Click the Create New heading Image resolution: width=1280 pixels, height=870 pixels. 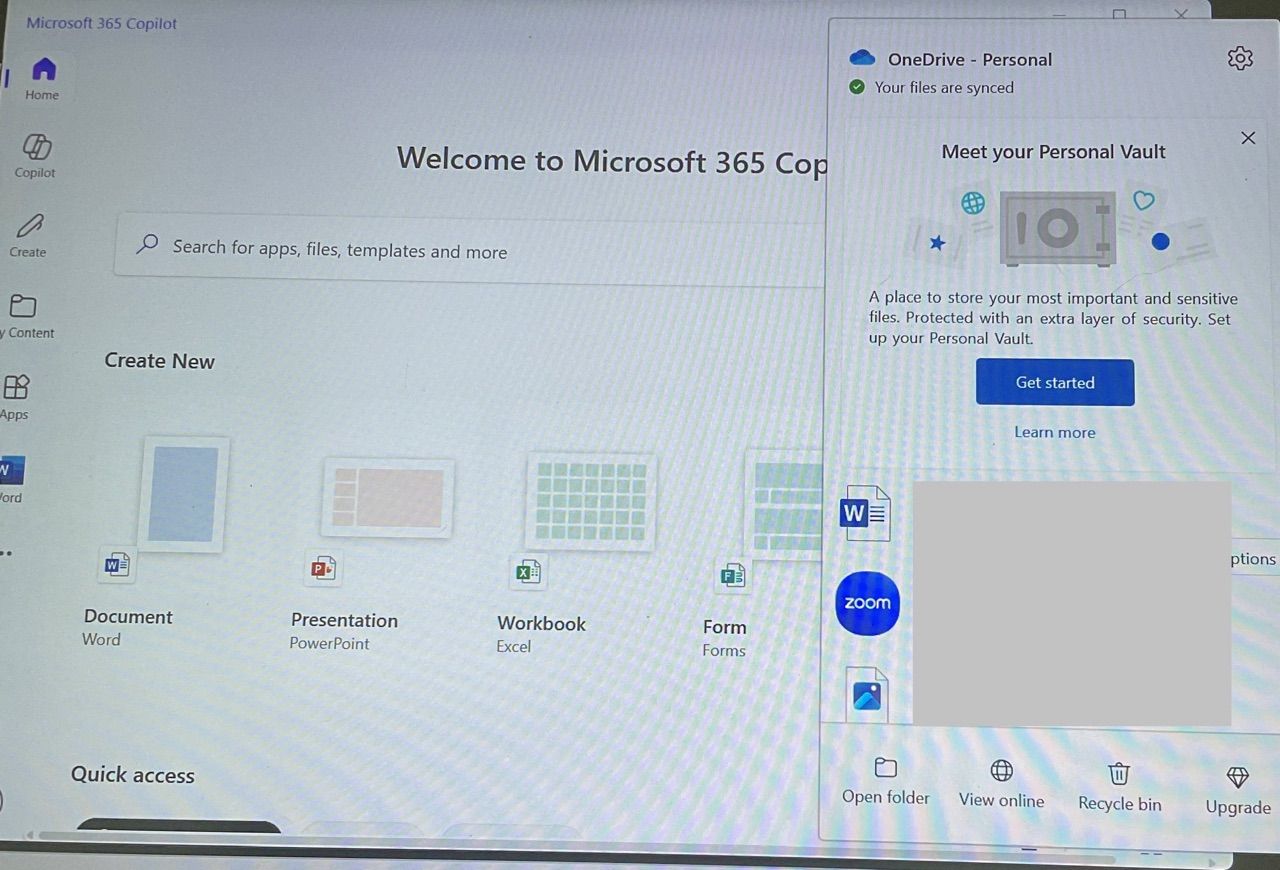click(x=160, y=361)
